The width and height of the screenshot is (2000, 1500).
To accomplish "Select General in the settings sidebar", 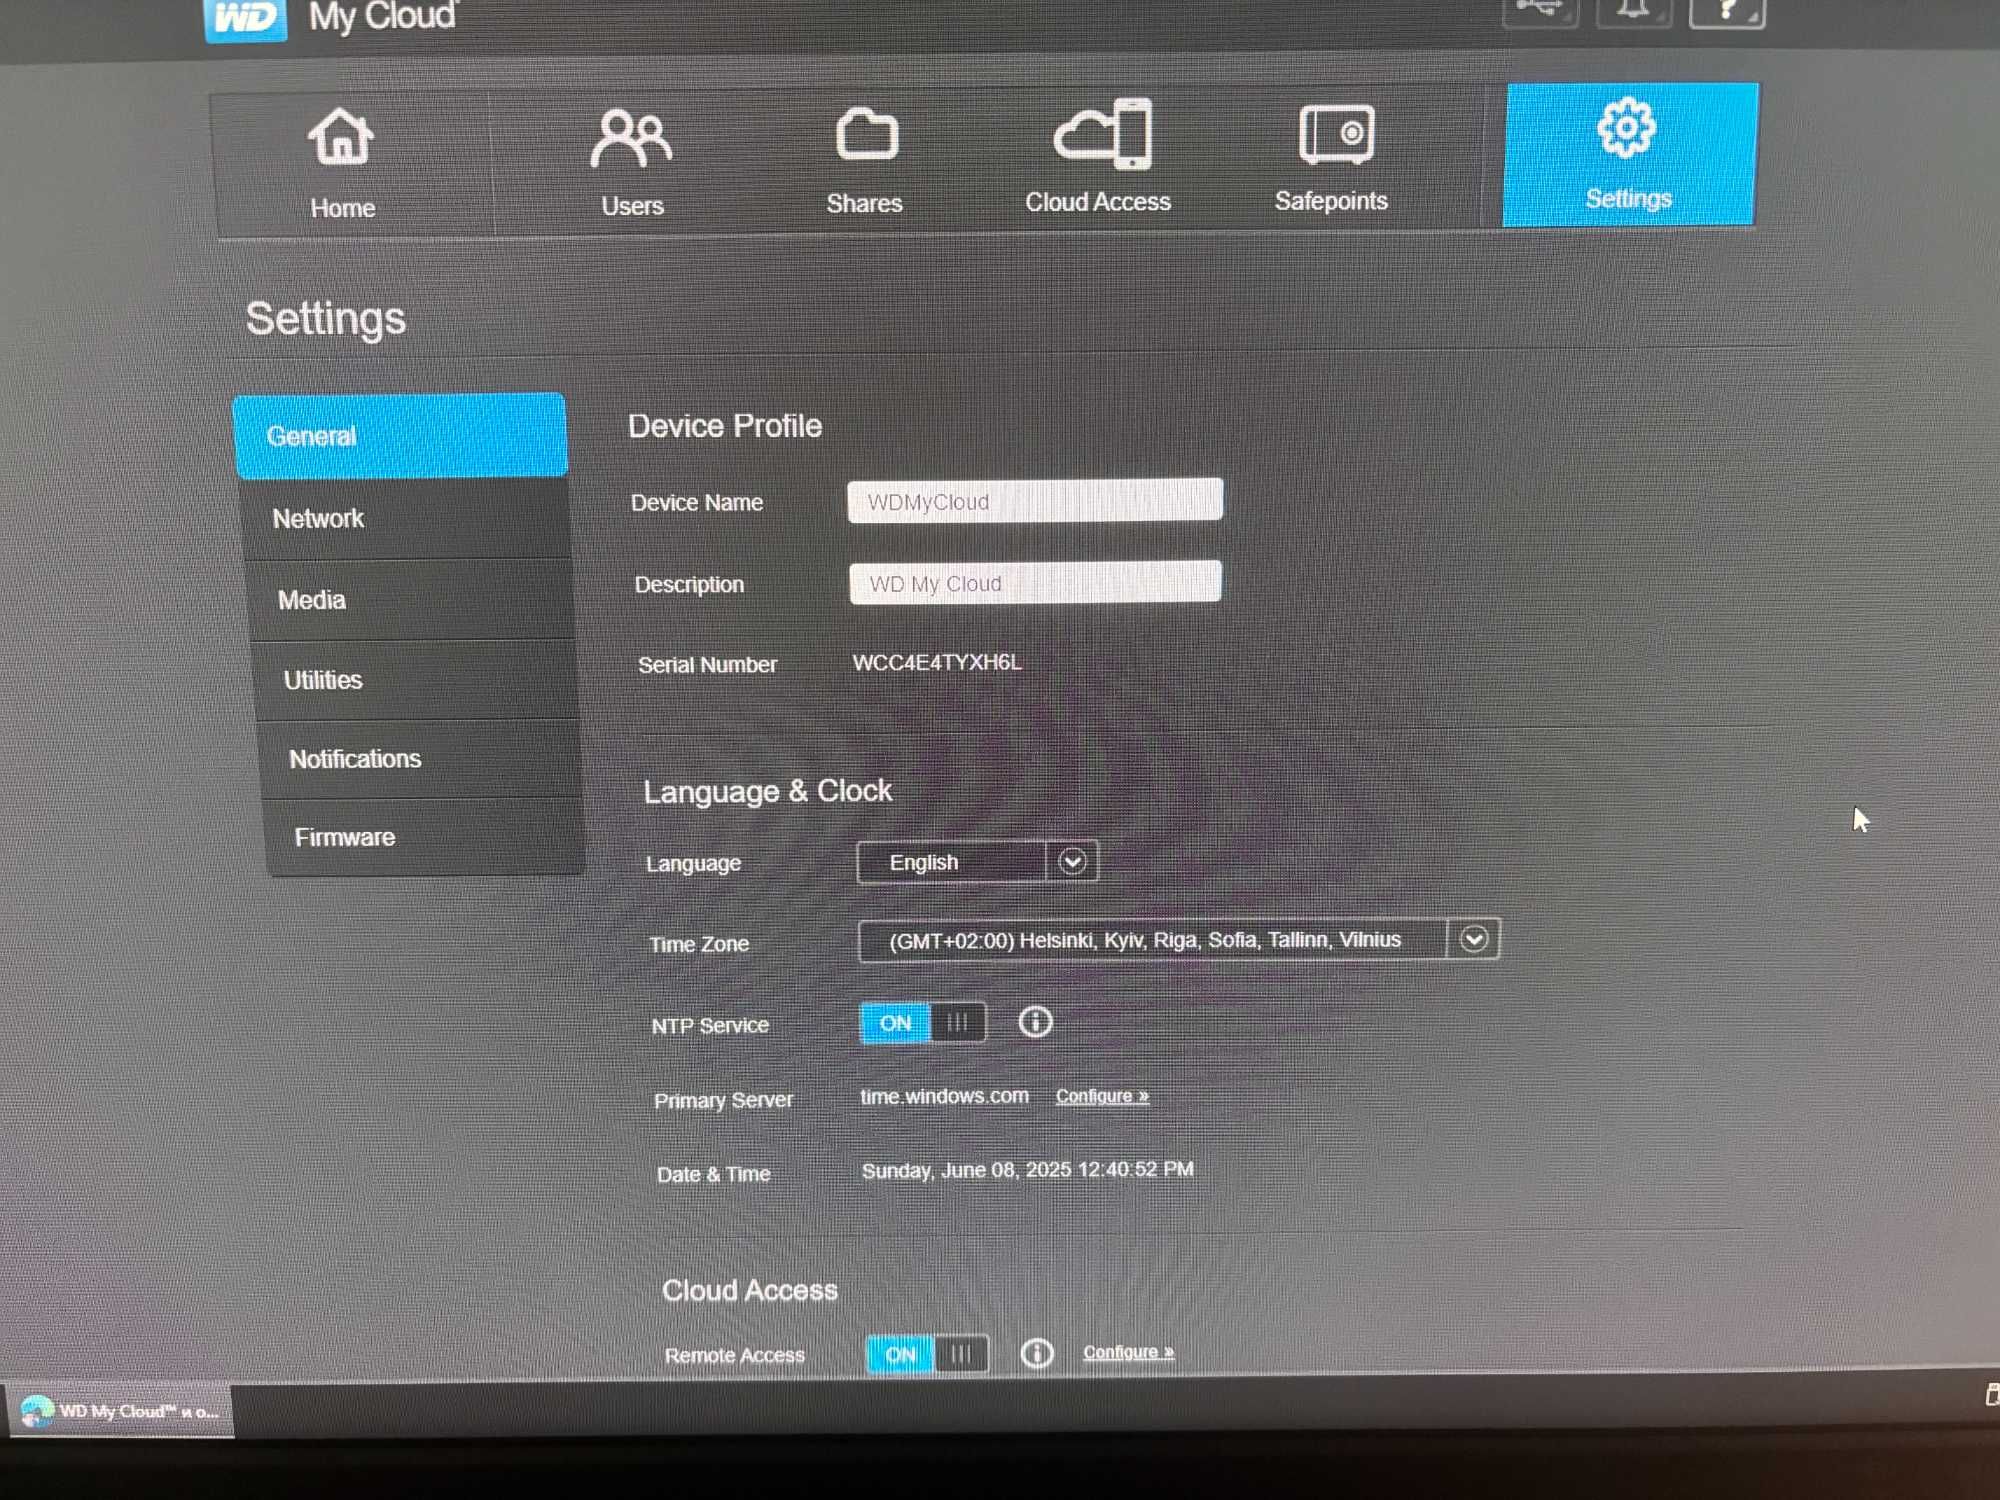I will click(400, 436).
